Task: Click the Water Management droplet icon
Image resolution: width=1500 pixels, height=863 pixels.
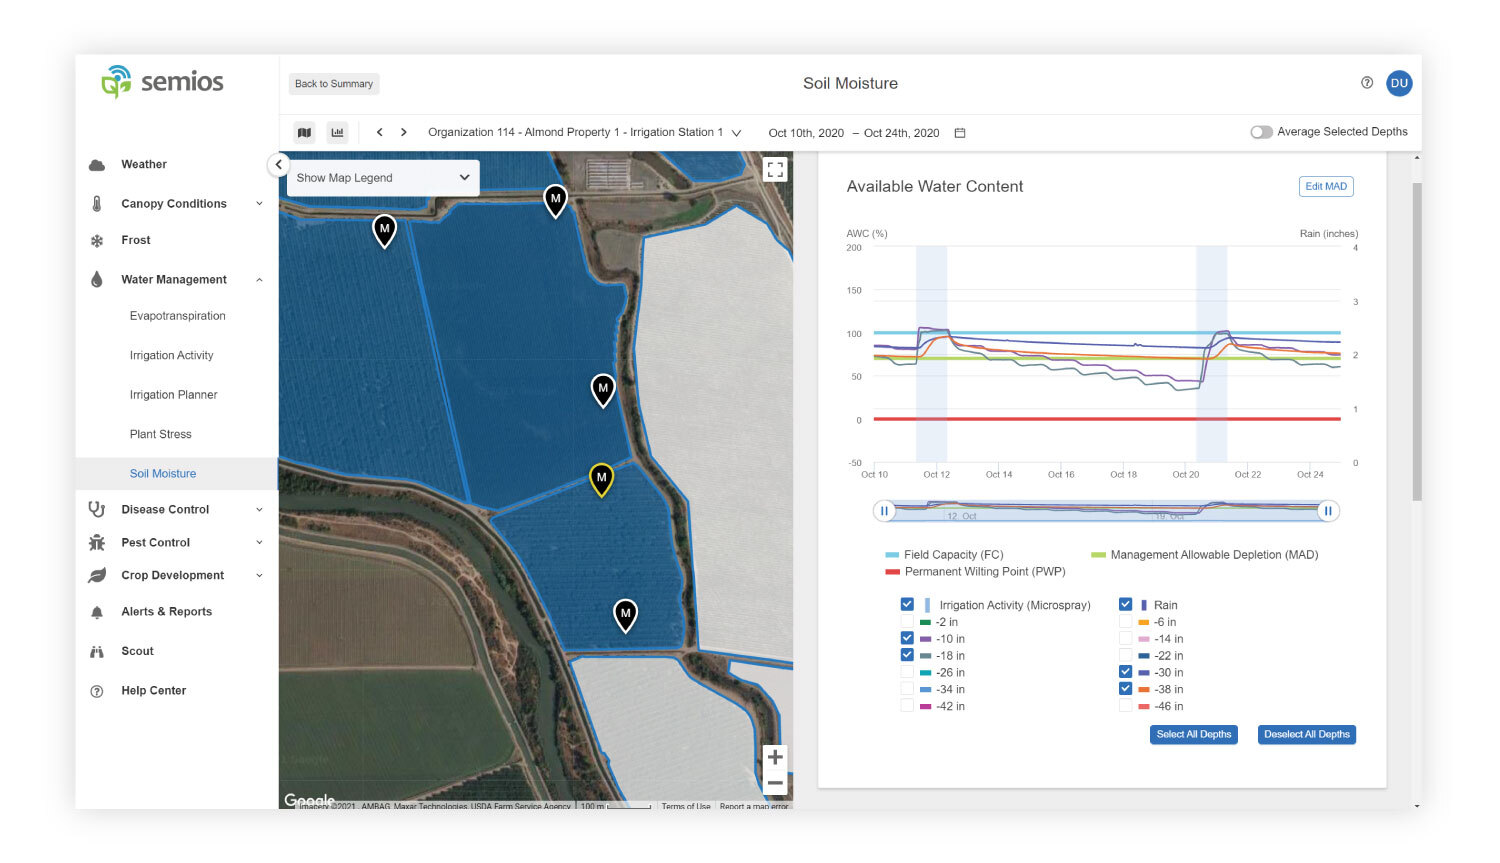Action: coord(97,280)
